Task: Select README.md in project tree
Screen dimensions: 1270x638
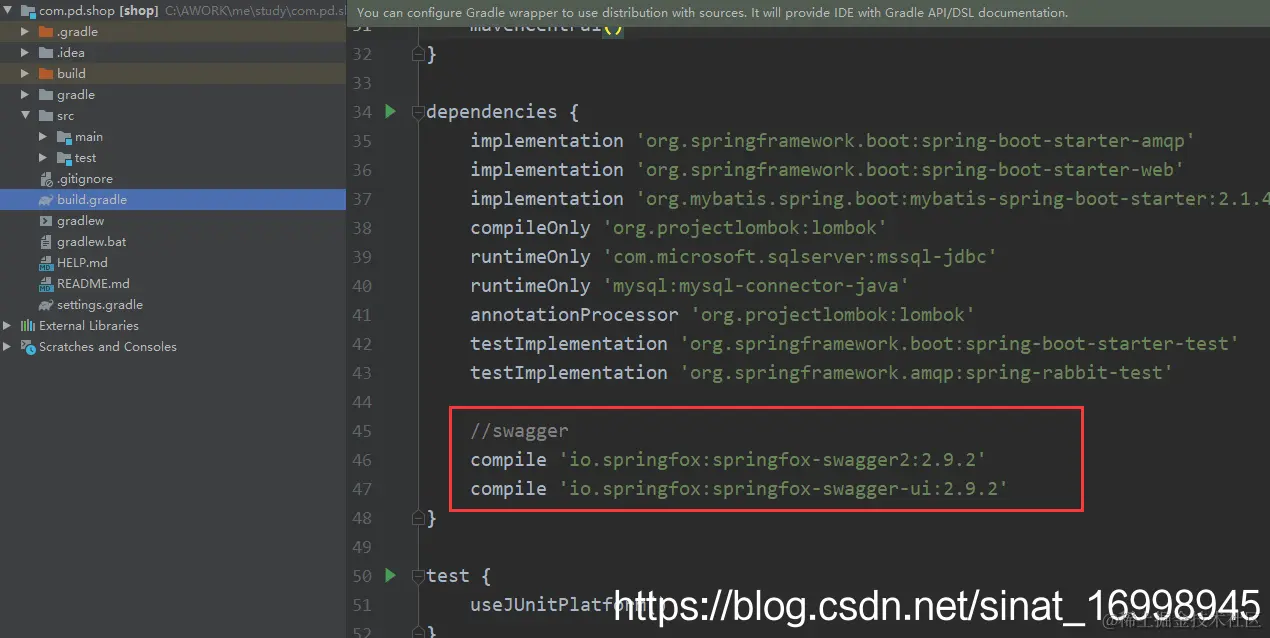Action: coord(93,283)
